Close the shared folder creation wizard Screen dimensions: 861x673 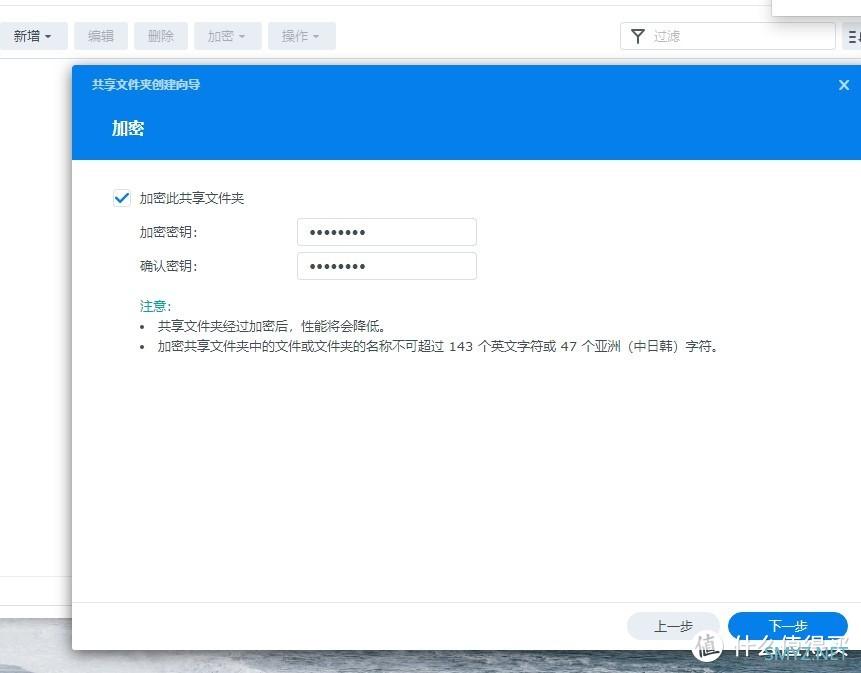coord(844,85)
